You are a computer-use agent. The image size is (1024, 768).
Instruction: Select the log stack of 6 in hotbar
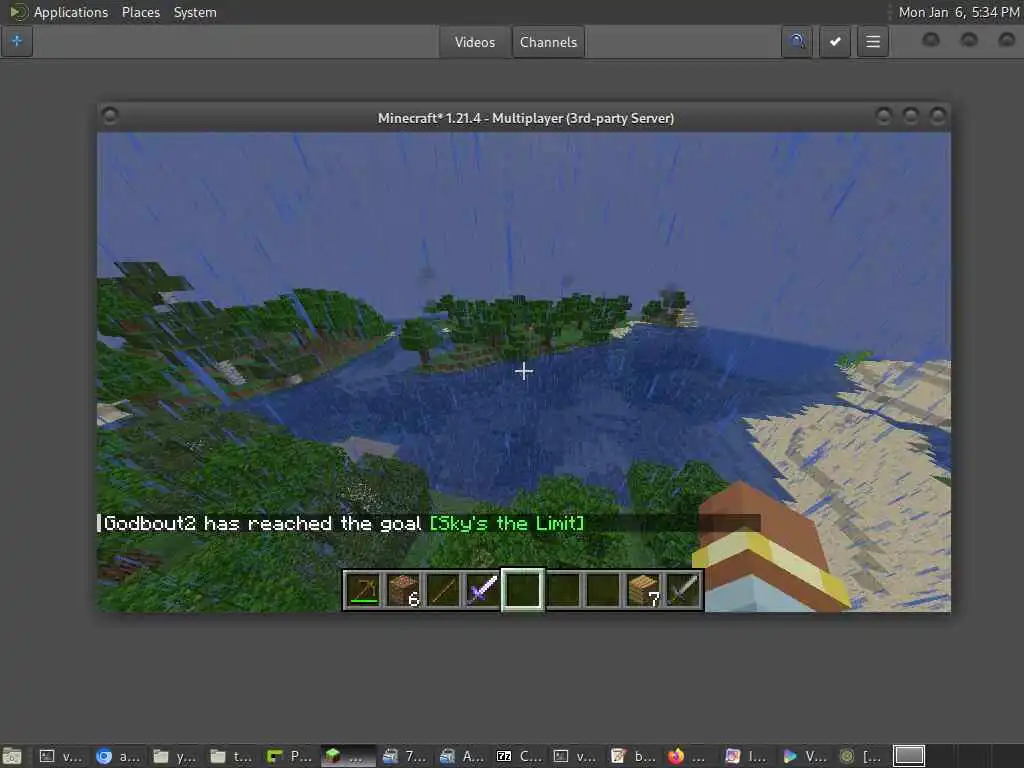(x=404, y=590)
